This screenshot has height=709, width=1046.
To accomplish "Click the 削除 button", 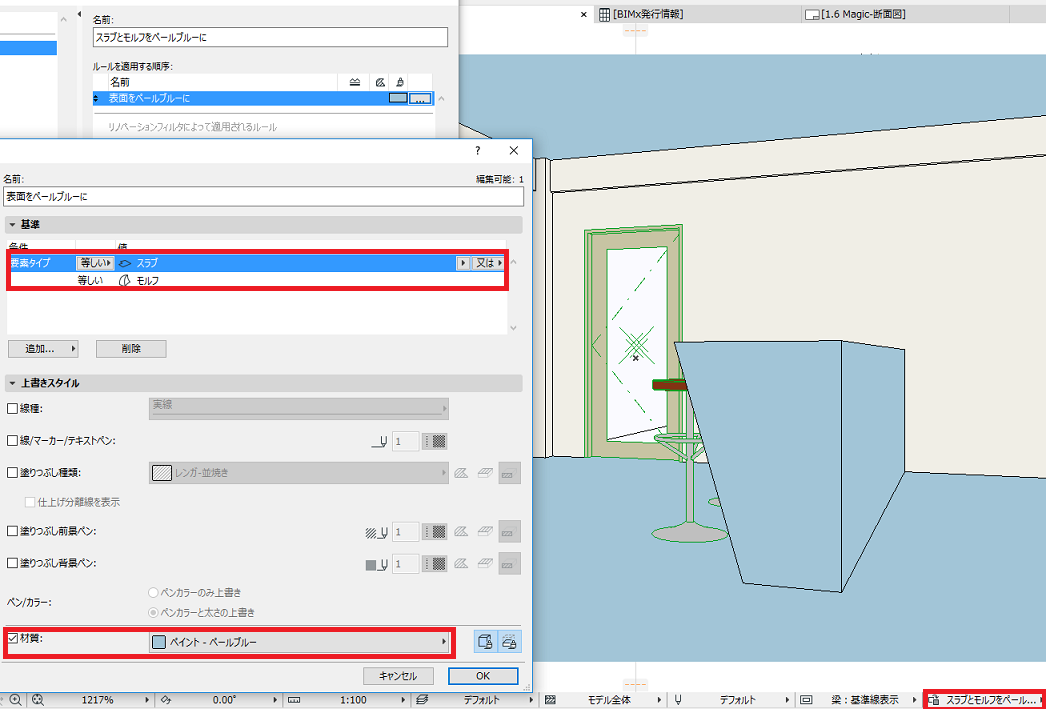I will click(x=131, y=349).
